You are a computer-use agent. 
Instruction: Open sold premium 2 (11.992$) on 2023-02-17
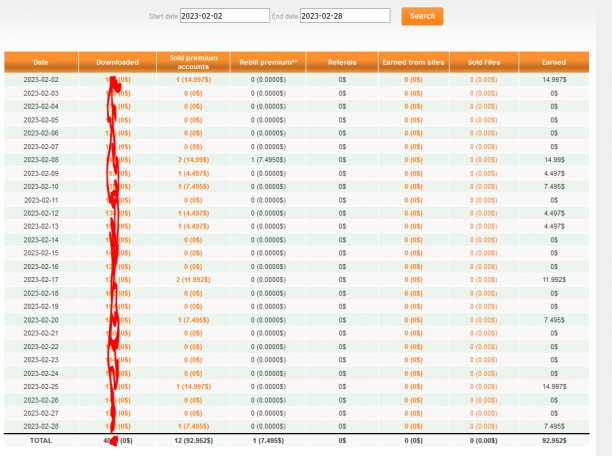coord(193,280)
